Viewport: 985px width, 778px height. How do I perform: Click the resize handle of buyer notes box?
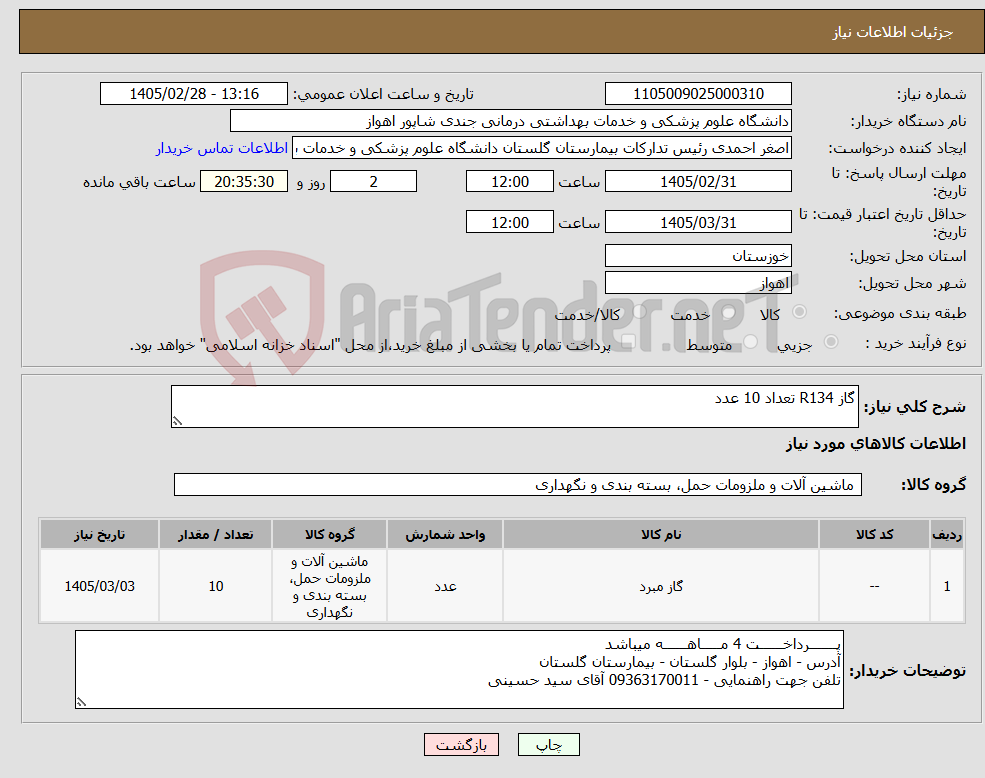click(81, 703)
